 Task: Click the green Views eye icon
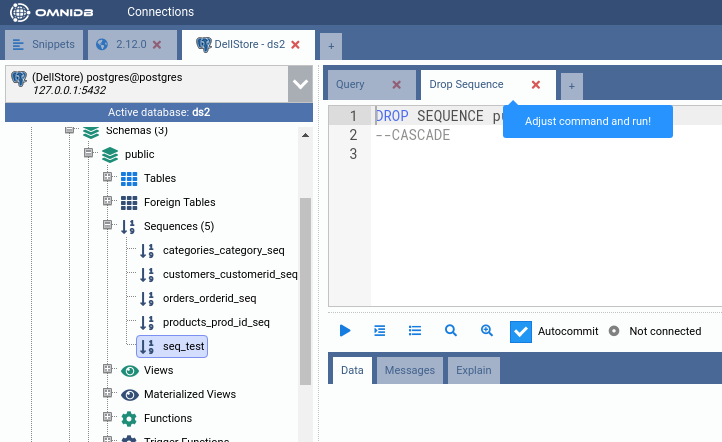tap(130, 371)
